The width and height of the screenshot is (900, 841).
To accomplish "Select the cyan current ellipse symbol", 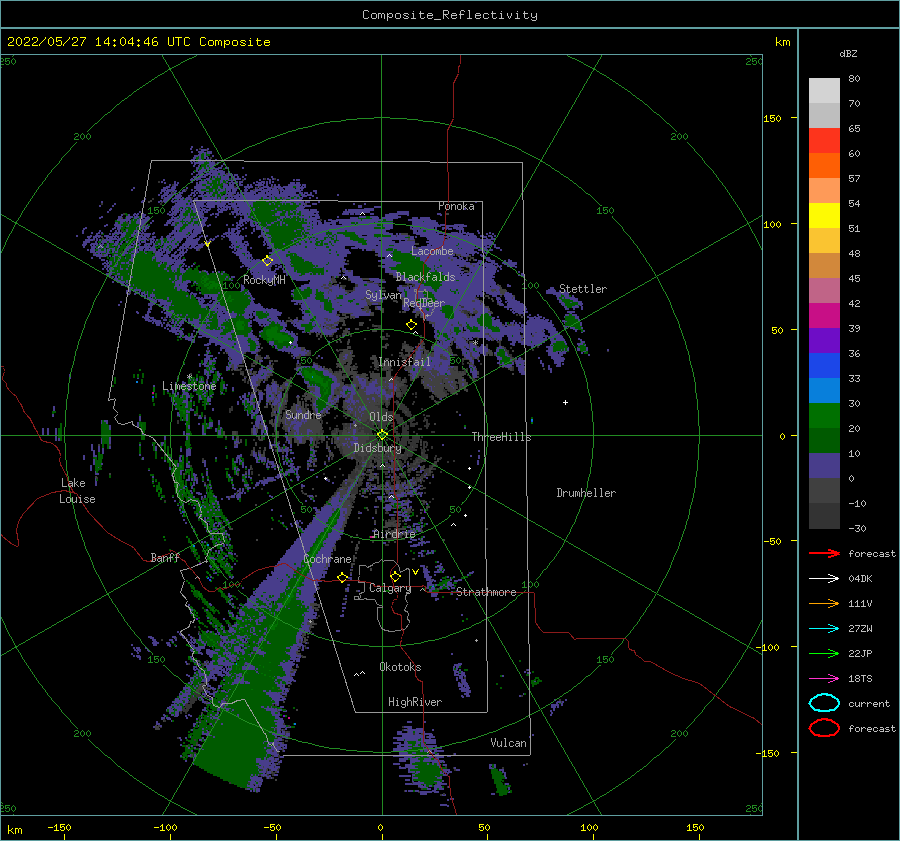I will (x=824, y=703).
